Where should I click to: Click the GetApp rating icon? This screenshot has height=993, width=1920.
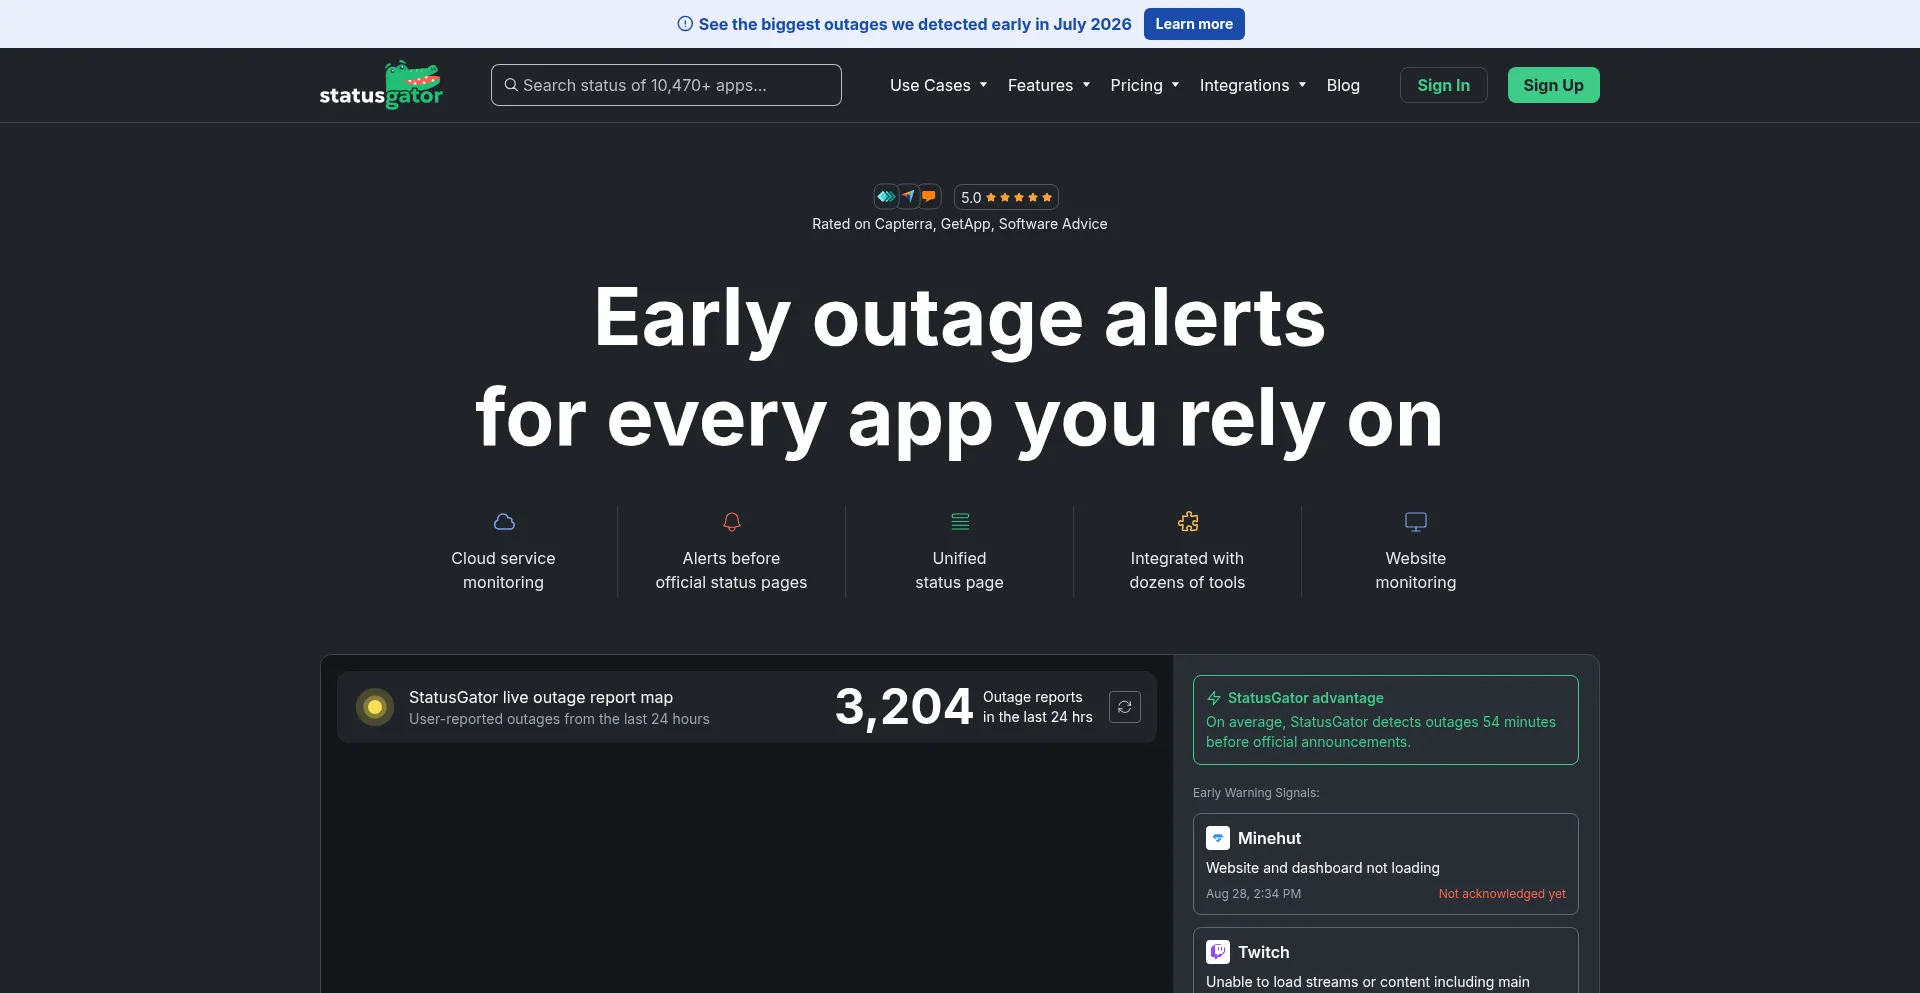tap(908, 197)
